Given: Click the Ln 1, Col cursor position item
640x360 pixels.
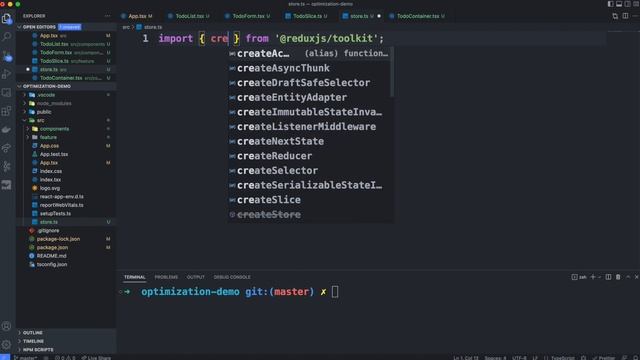Looking at the screenshot, I should [465, 358].
